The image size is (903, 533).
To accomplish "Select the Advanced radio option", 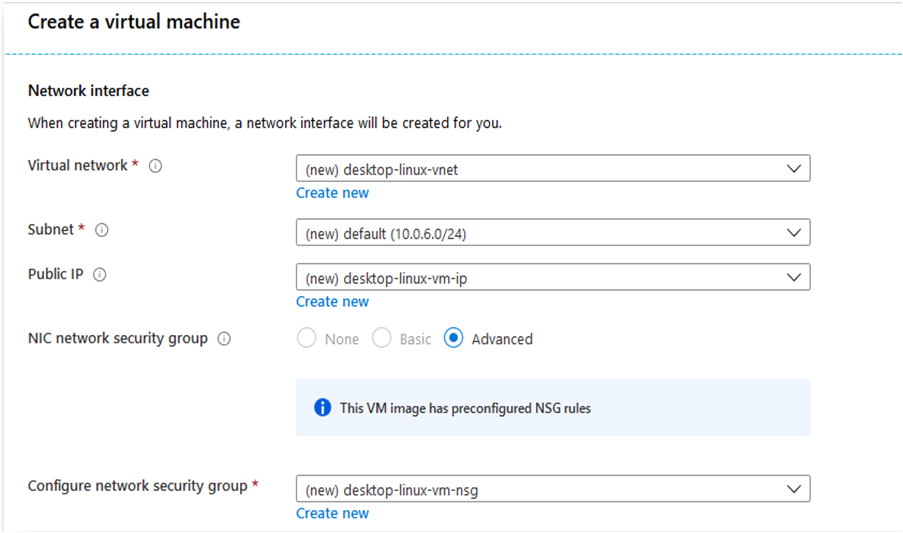I will (x=453, y=338).
